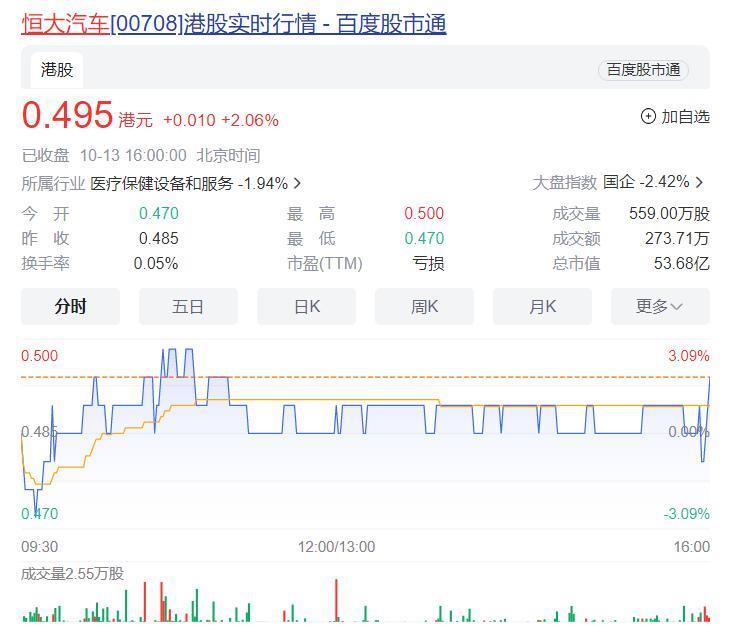Click the 加自选 label to add the stock to favorites
The image size is (755, 639).
[x=685, y=117]
